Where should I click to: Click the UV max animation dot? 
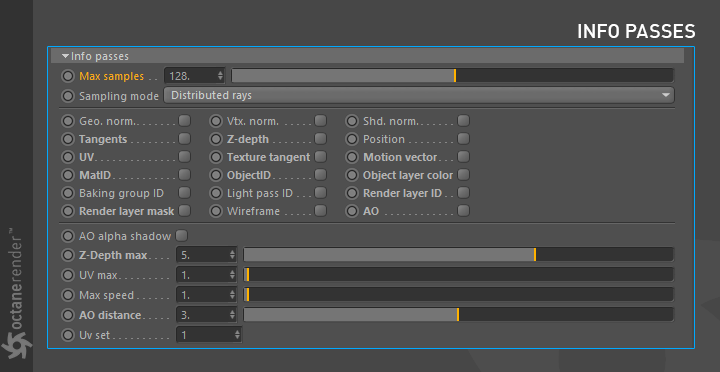coord(68,275)
